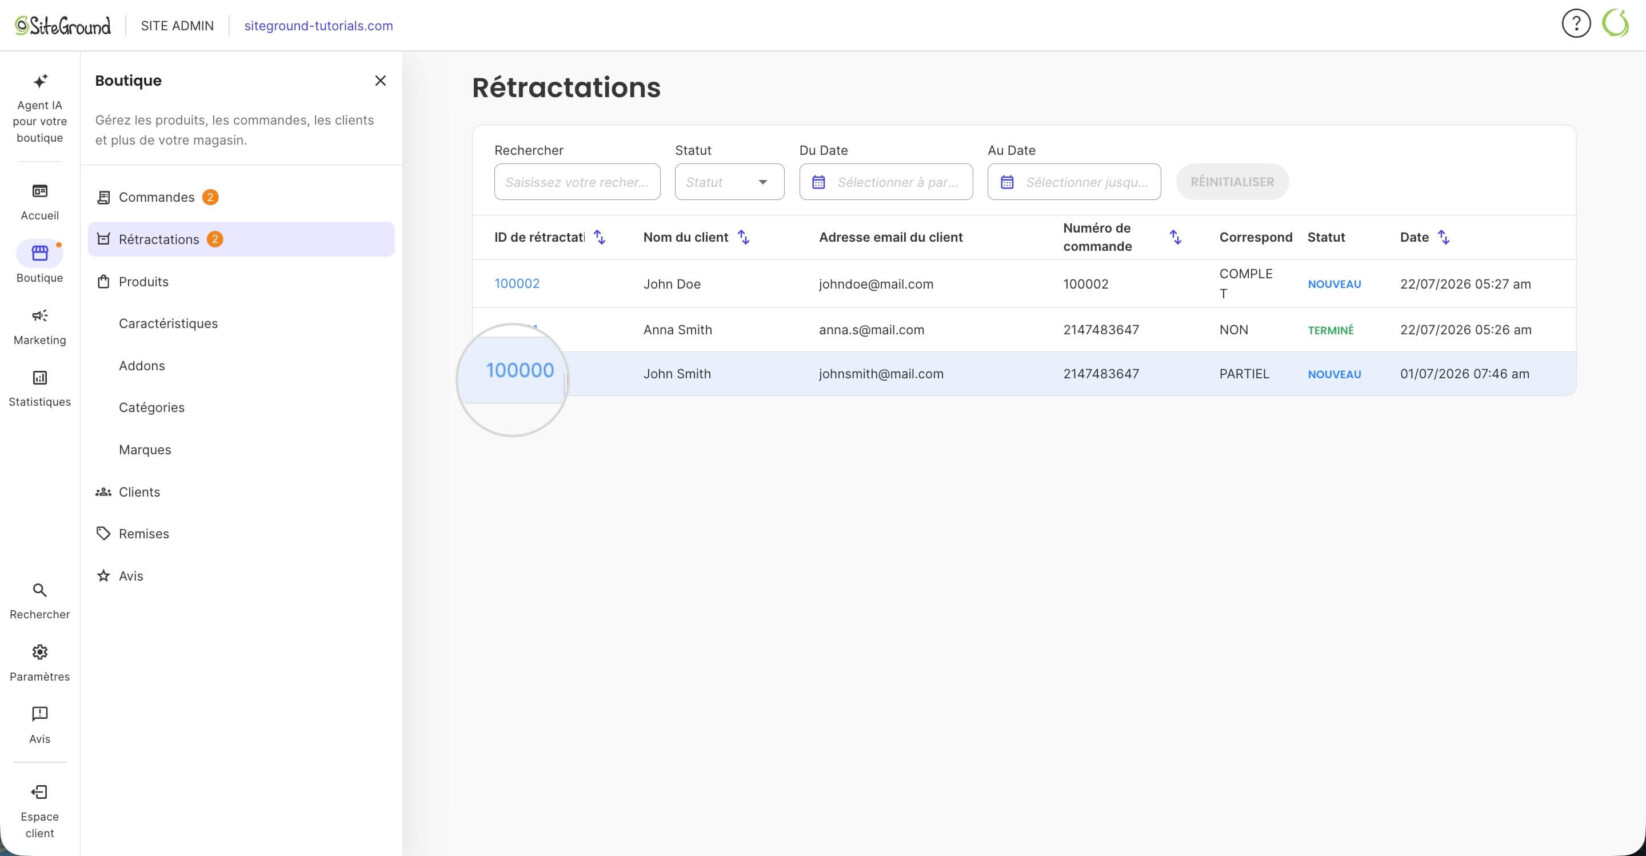Sort by Numéro de commande column

pos(1176,237)
